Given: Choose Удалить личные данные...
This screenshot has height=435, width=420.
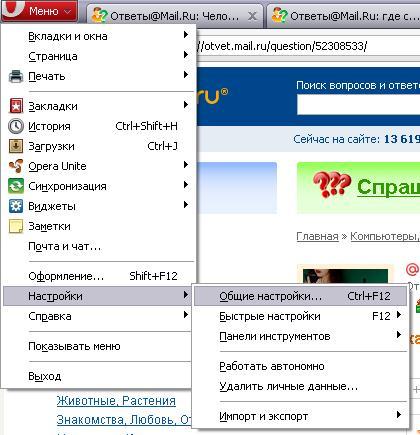Looking at the screenshot, I should pyautogui.click(x=301, y=386).
